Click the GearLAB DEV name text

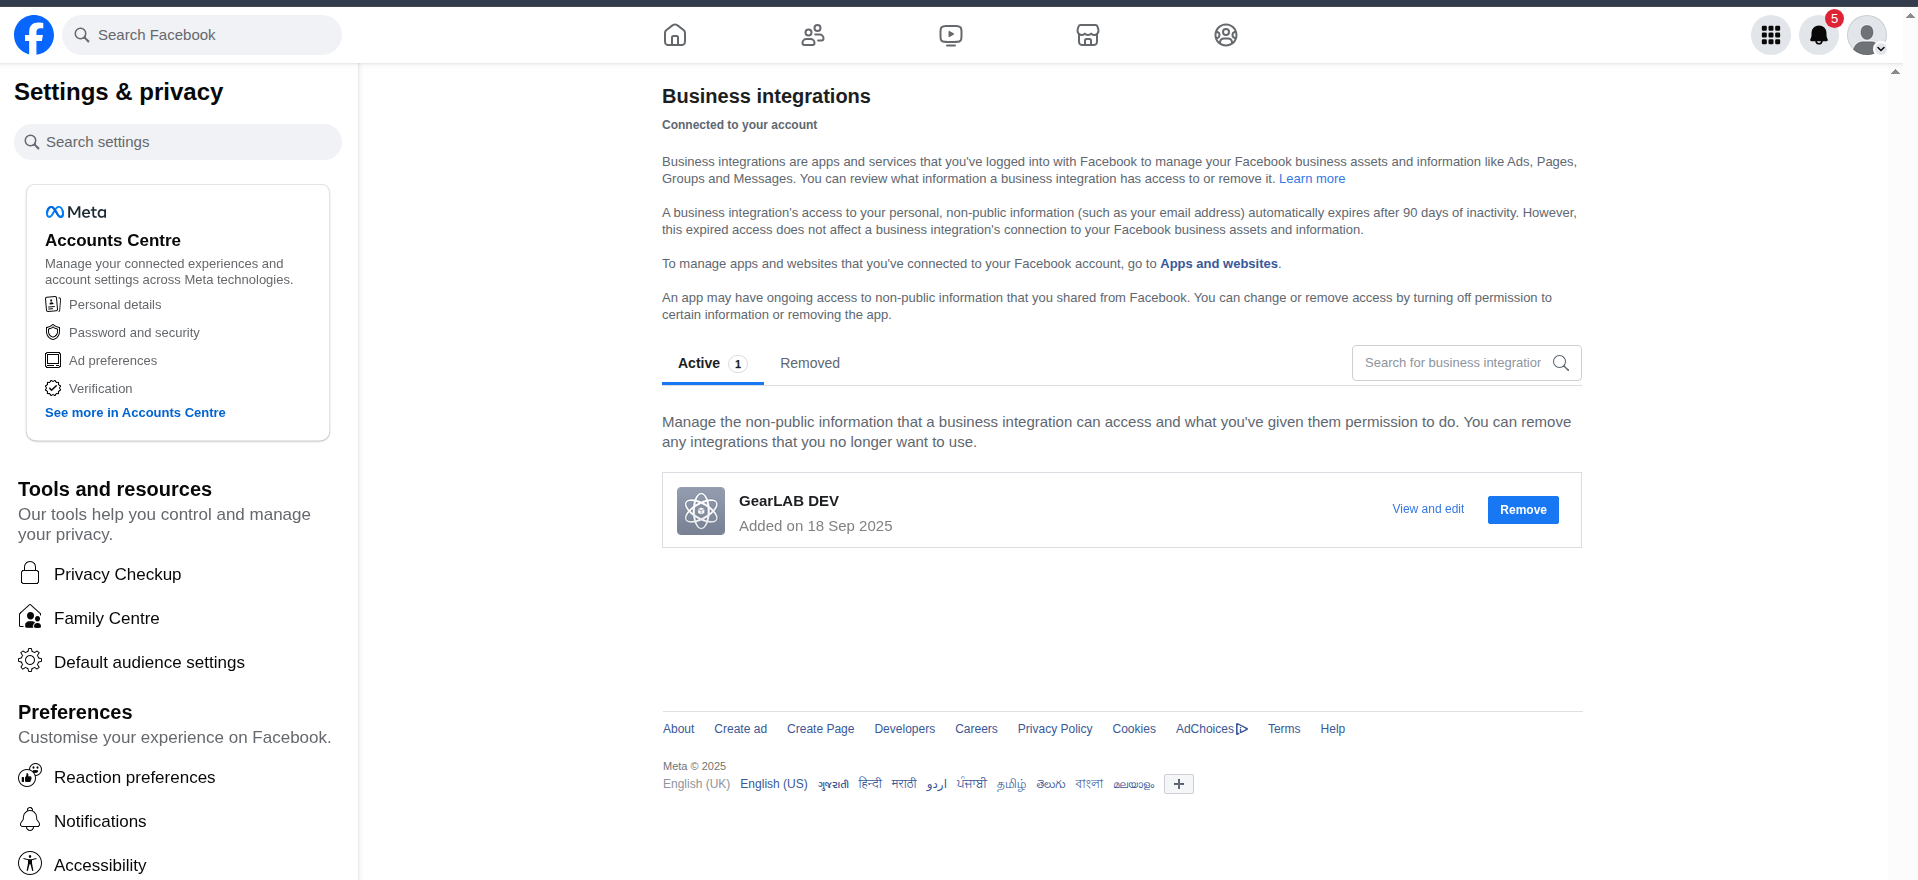[x=789, y=501]
